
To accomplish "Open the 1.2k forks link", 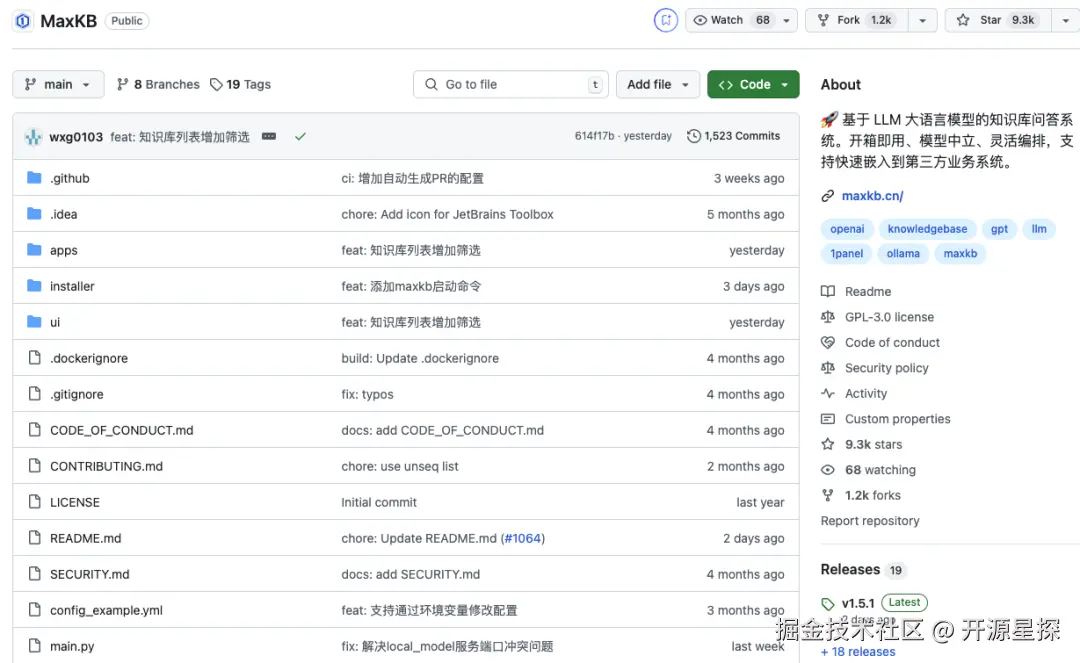I will (873, 495).
